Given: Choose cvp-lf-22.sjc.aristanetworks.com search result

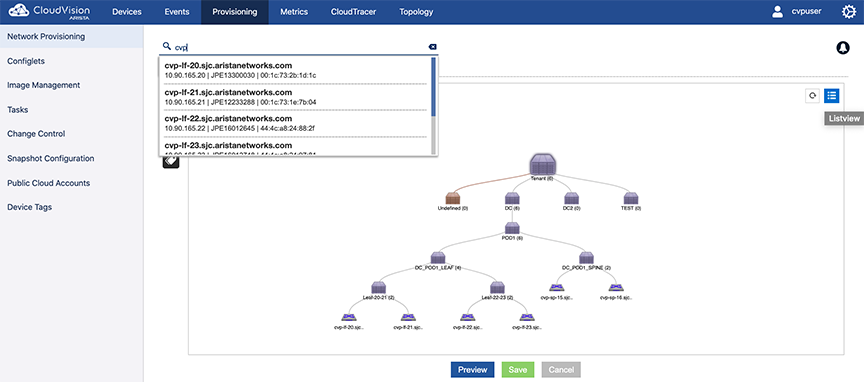Looking at the screenshot, I should click(296, 123).
